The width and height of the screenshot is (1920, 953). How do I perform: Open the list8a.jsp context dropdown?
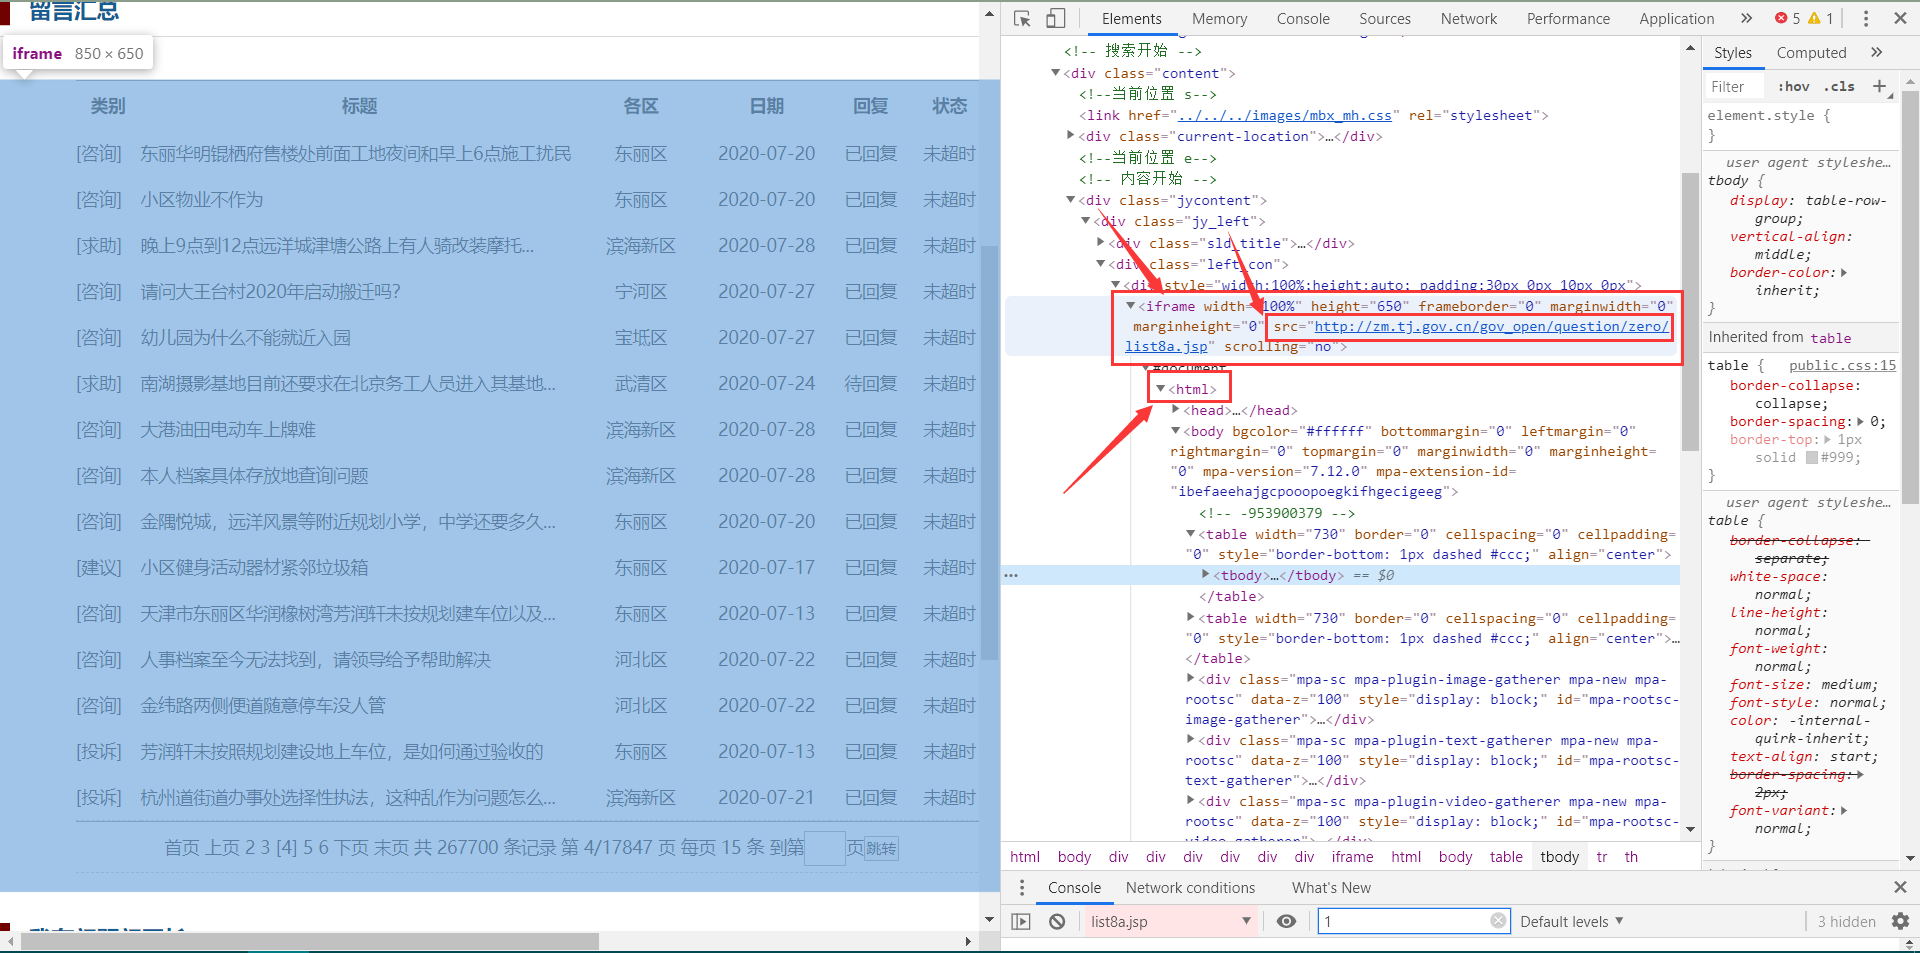pos(1169,921)
